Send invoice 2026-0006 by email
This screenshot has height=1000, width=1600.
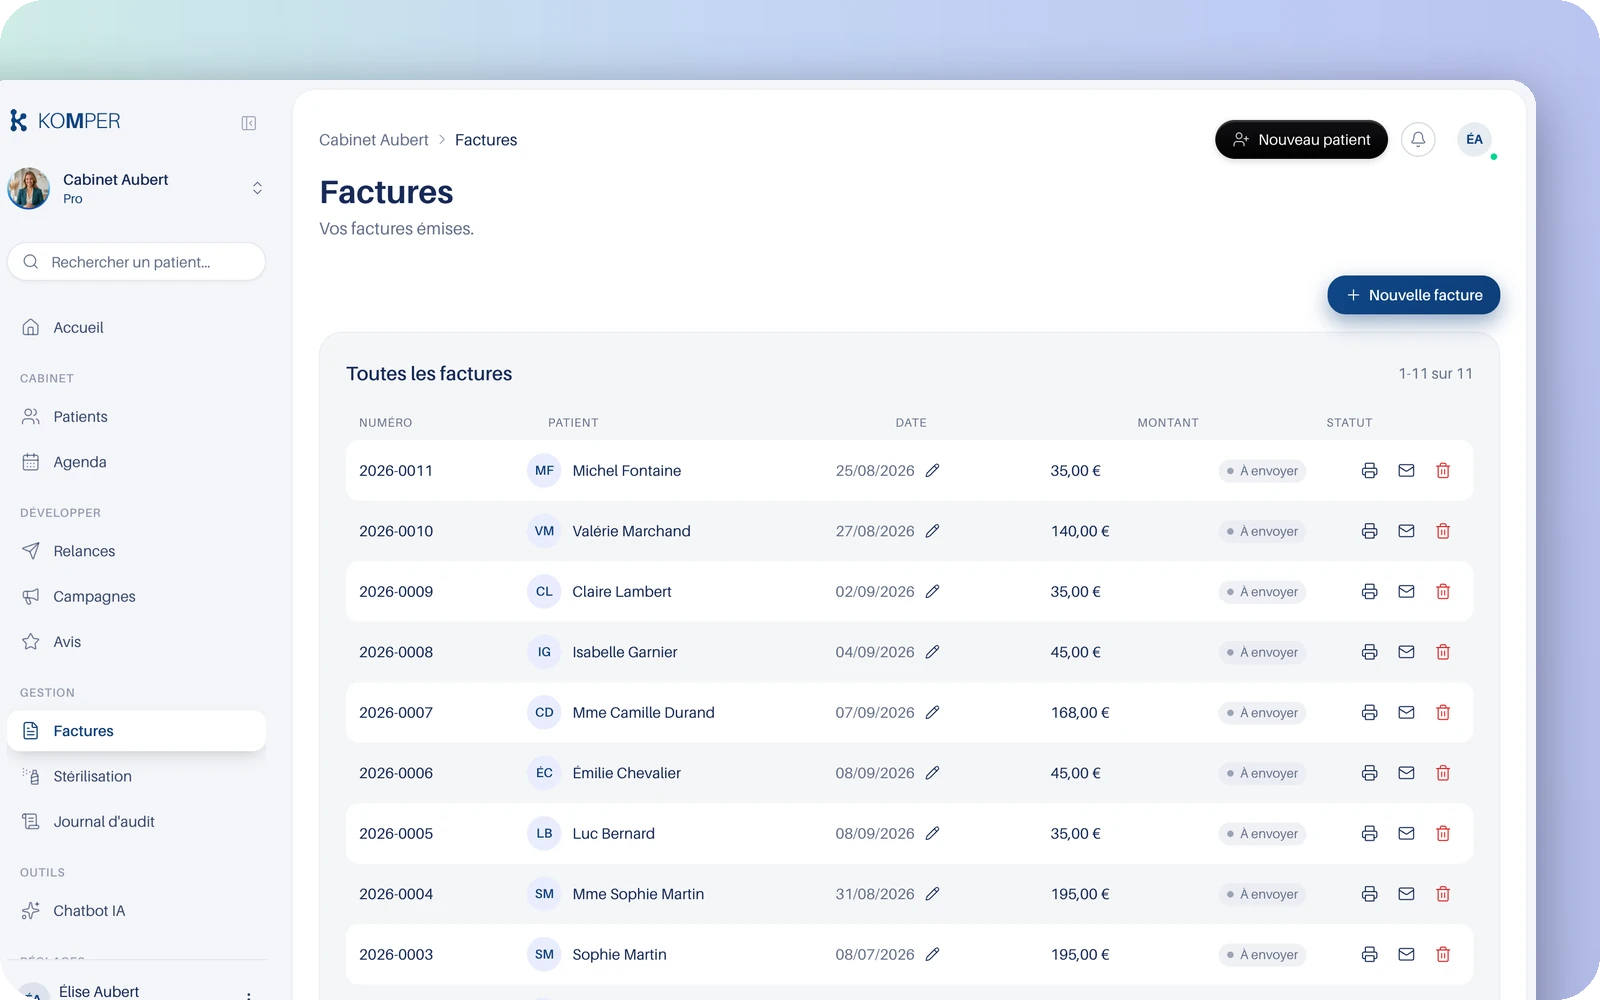click(x=1406, y=773)
